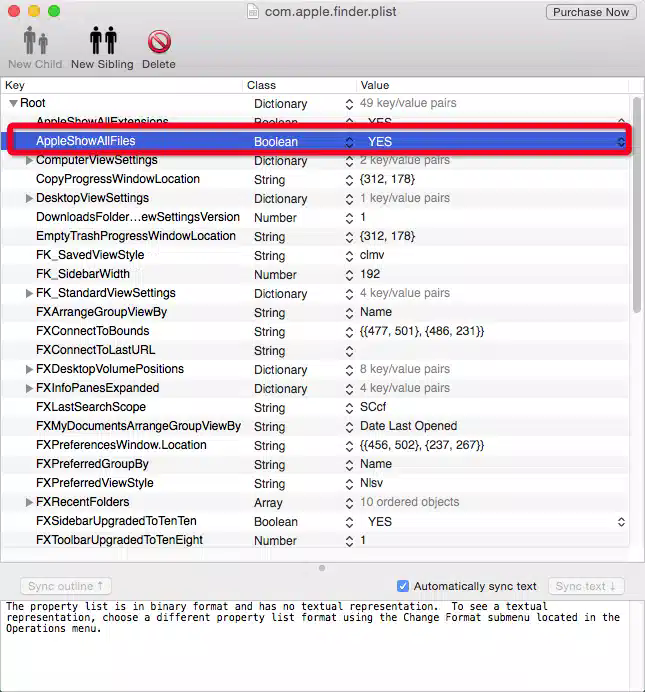
Task: Select the AppleShowAllFiles key
Action: pyautogui.click(x=86, y=141)
